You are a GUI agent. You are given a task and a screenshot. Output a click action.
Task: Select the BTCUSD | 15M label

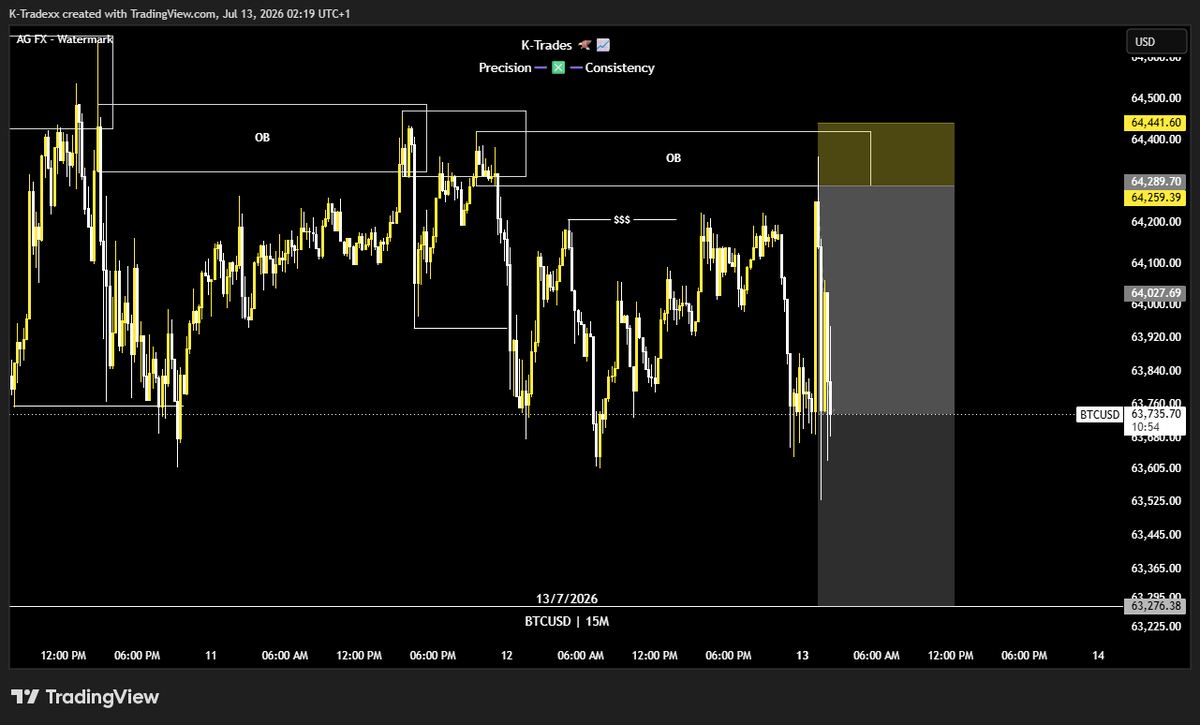click(567, 621)
